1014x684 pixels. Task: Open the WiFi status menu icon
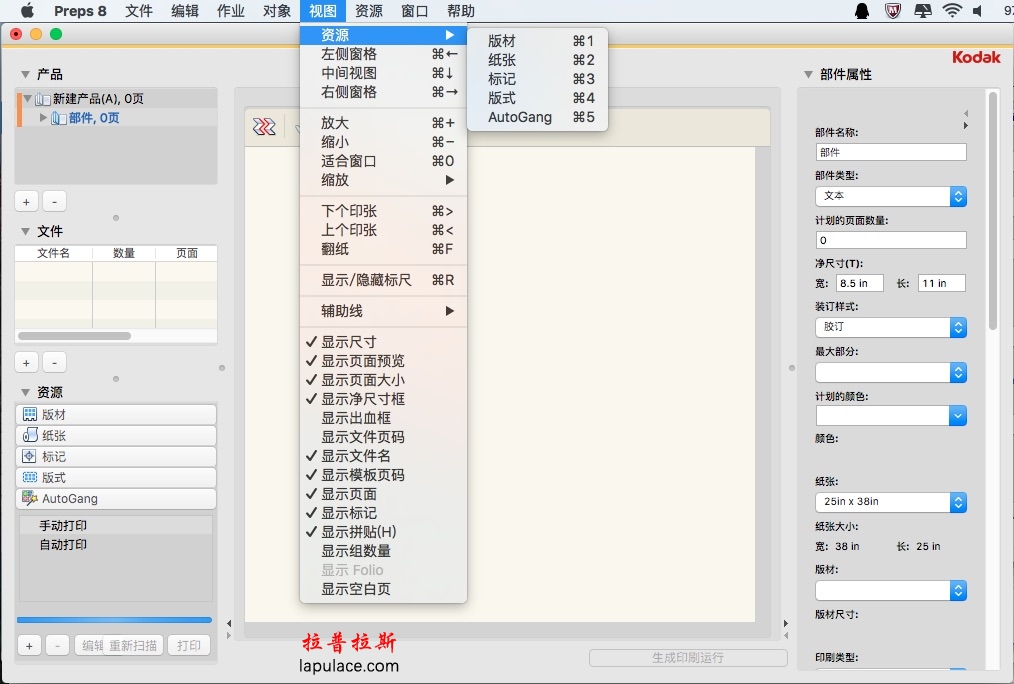pyautogui.click(x=951, y=11)
